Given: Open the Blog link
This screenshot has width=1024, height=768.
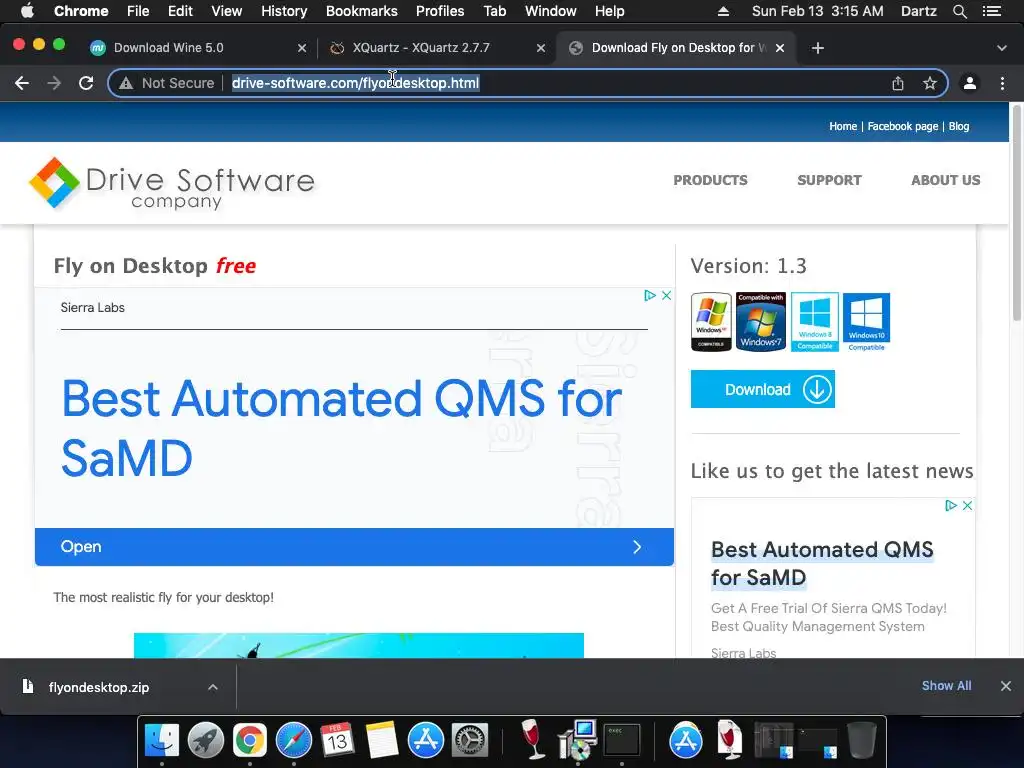Looking at the screenshot, I should point(959,126).
